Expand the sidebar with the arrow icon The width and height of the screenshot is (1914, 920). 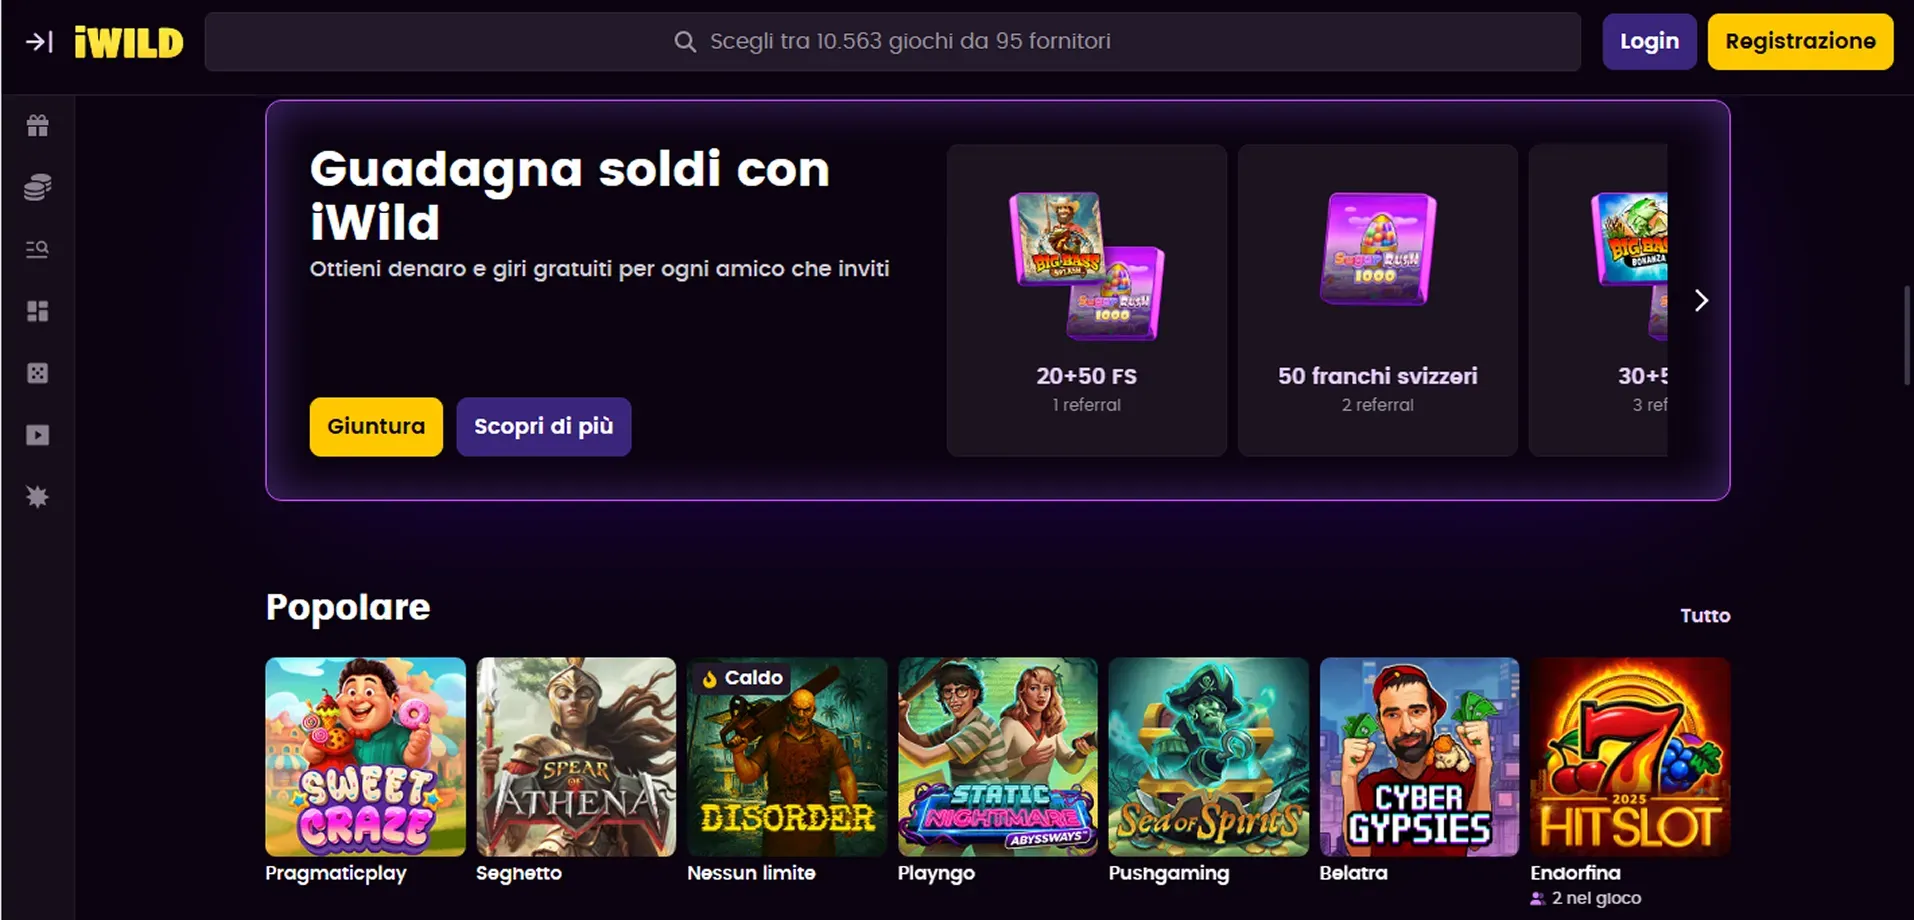click(x=39, y=42)
